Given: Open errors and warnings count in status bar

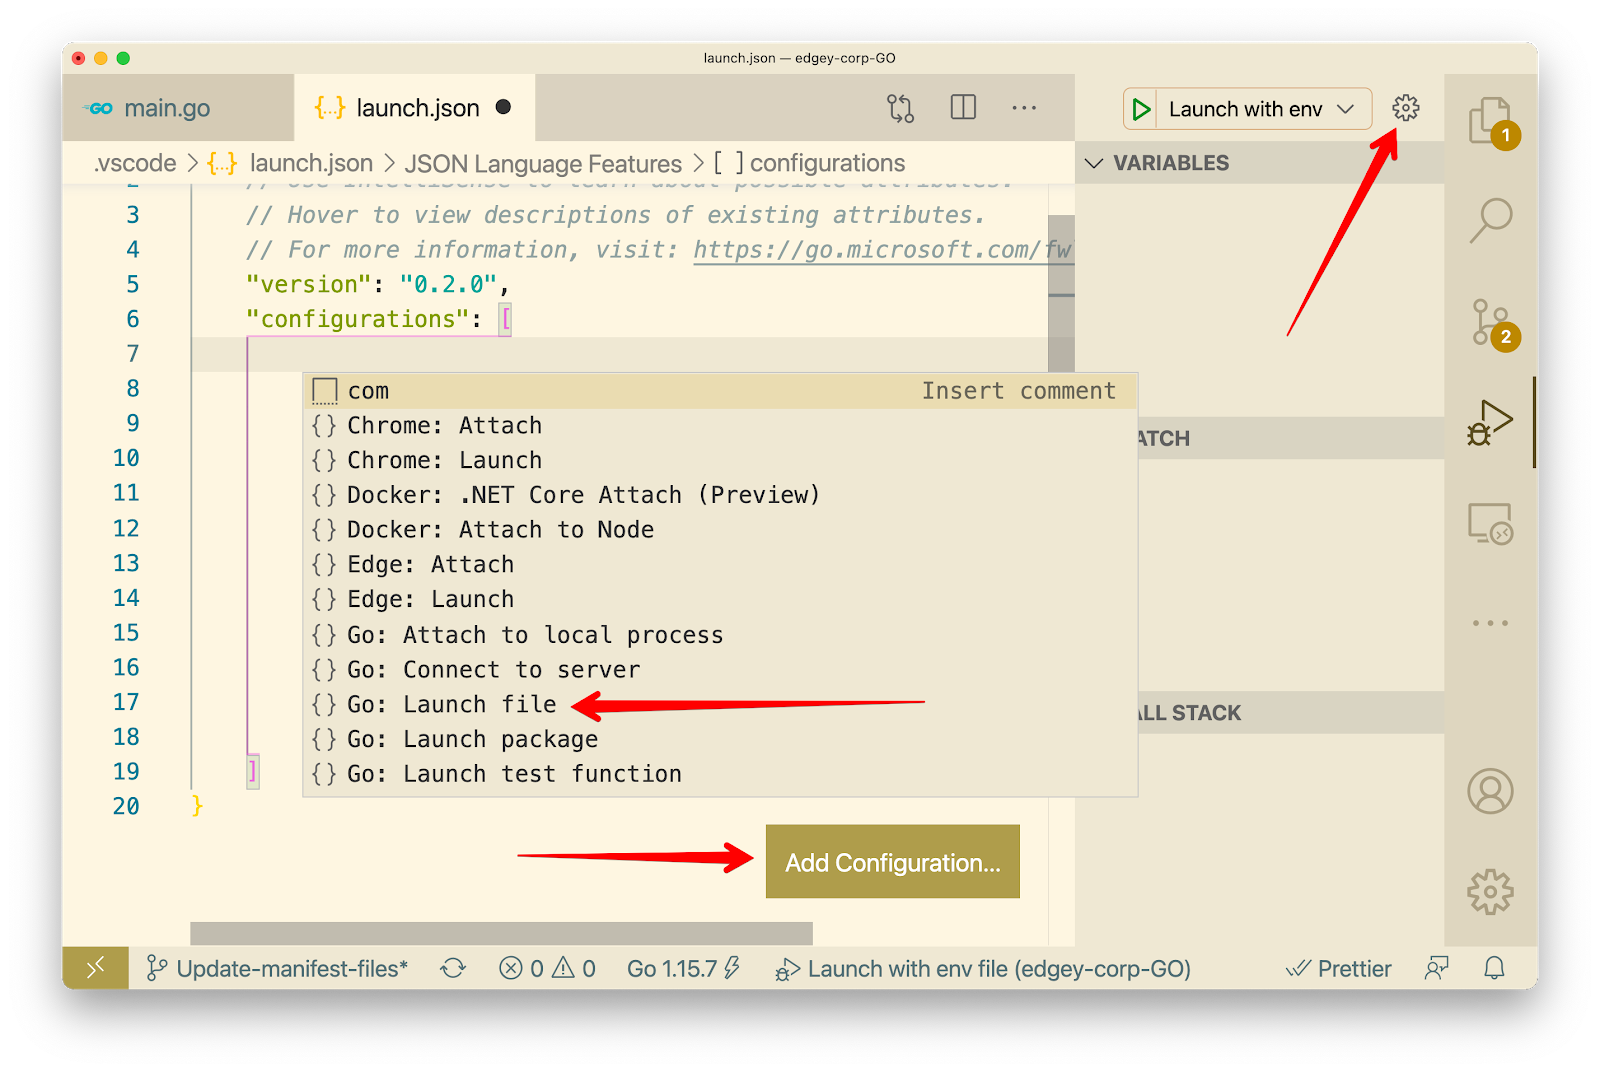Looking at the screenshot, I should pos(547,968).
